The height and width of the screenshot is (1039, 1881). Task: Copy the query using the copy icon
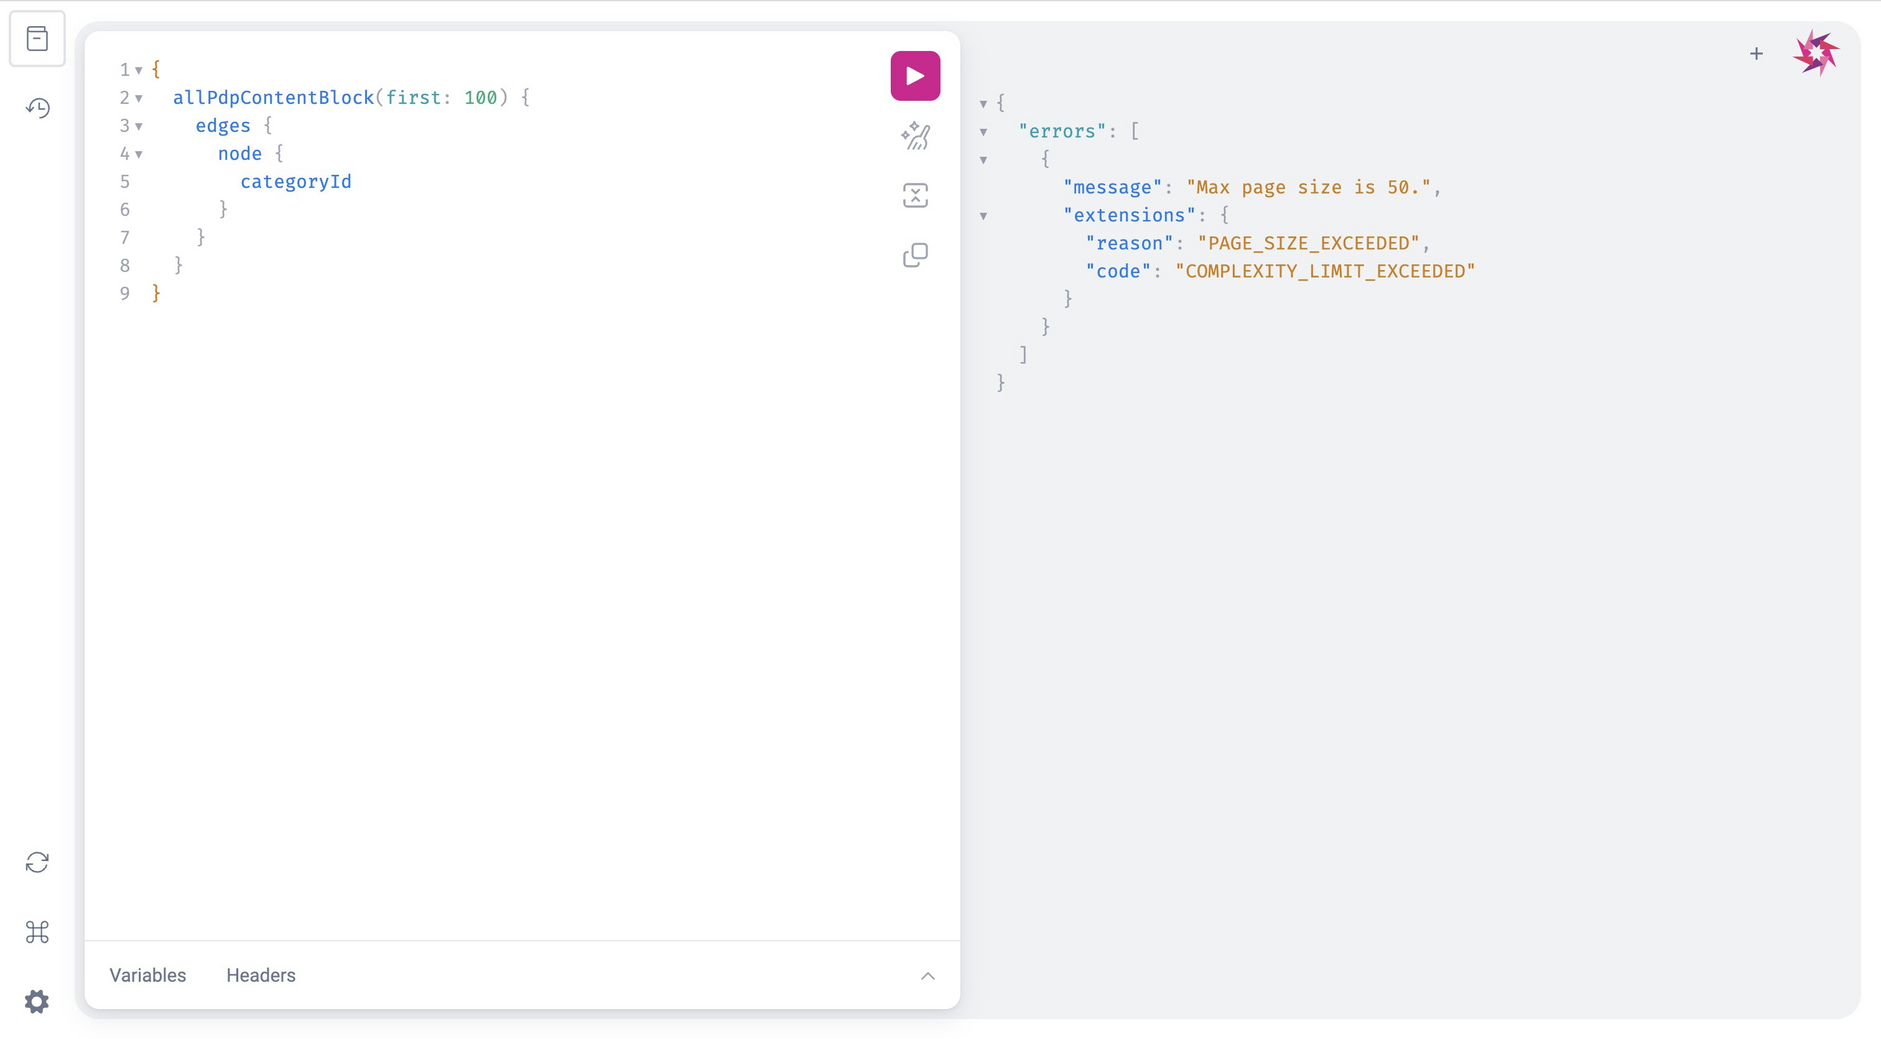tap(915, 256)
